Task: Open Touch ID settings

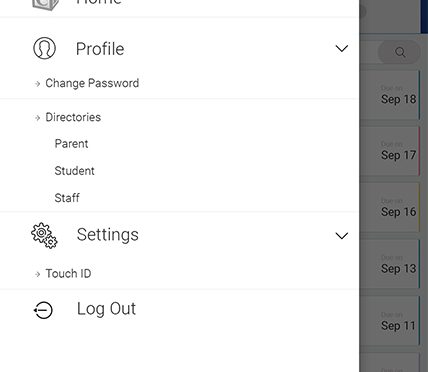Action: point(68,273)
